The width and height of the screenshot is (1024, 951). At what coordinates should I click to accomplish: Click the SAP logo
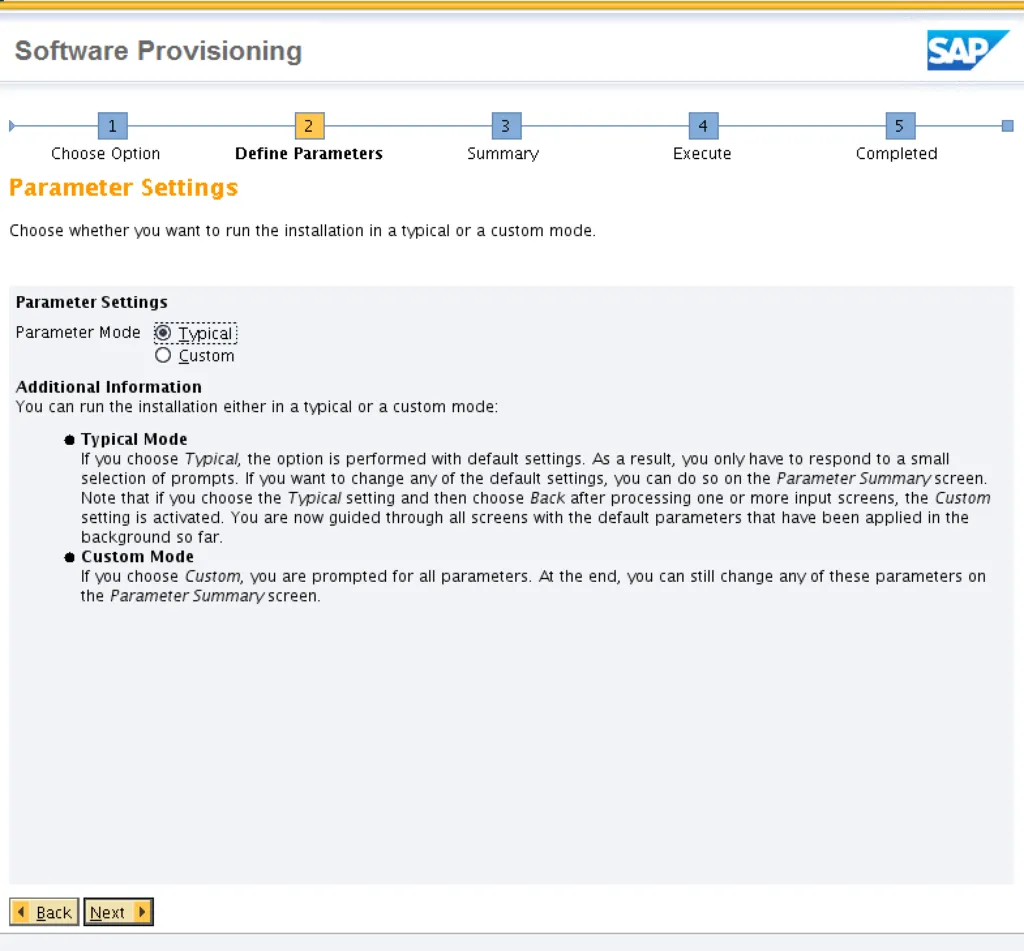(x=967, y=50)
